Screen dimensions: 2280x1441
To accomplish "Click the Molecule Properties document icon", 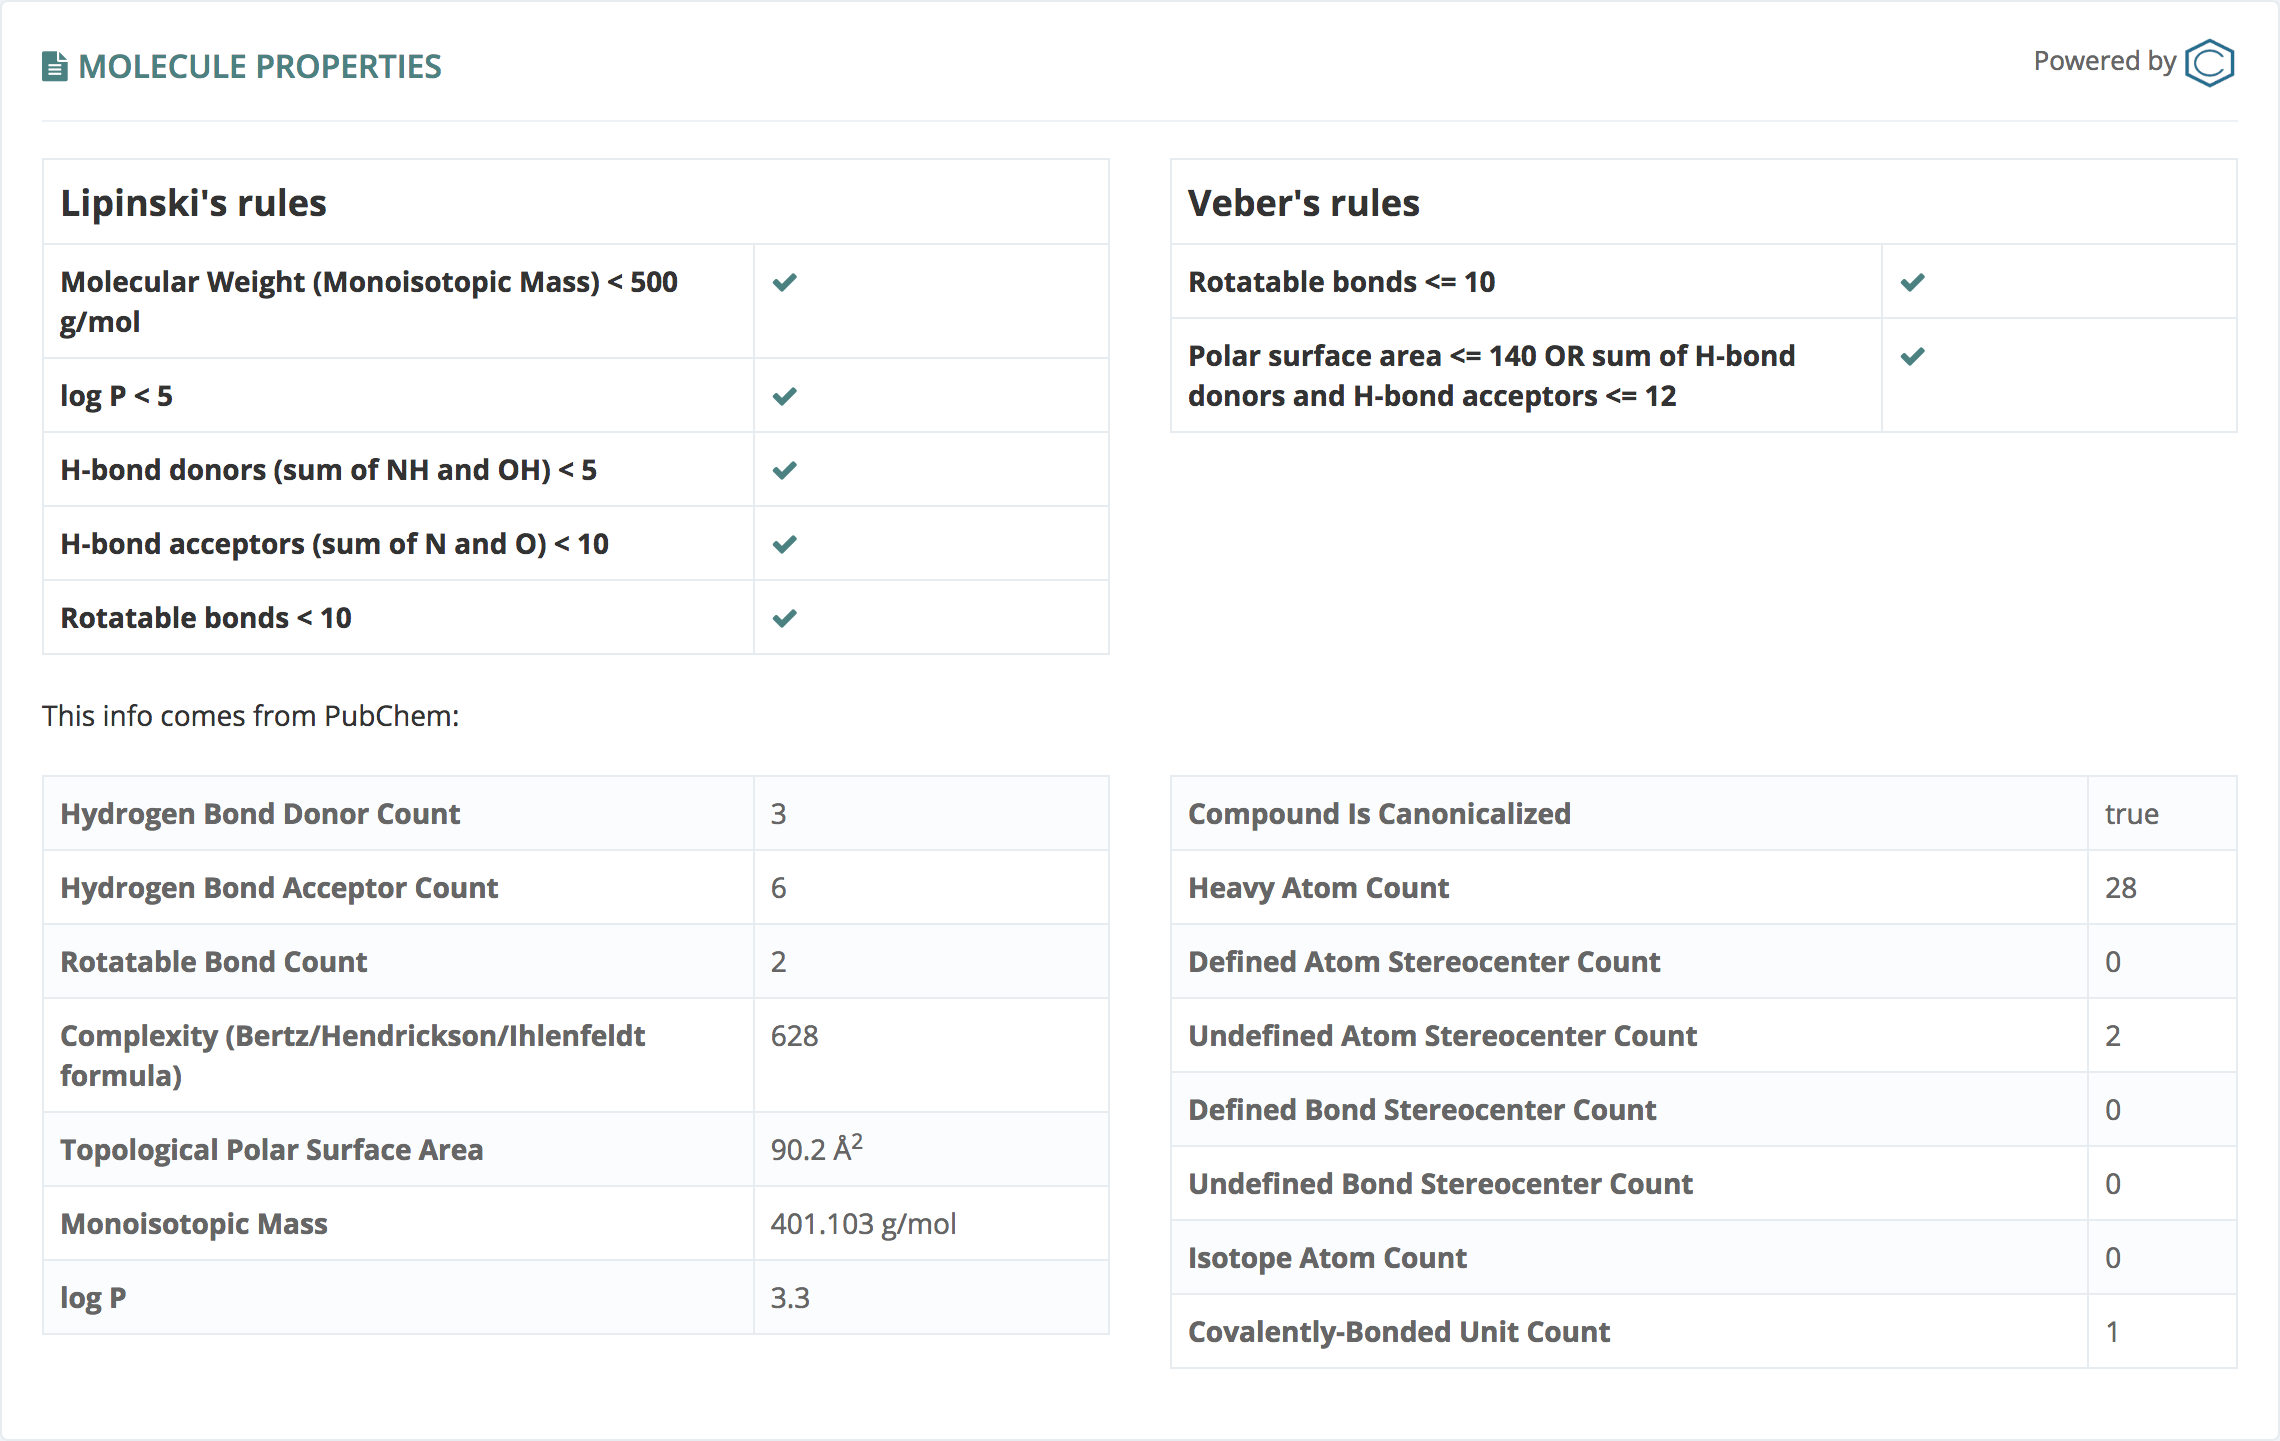I will point(55,67).
